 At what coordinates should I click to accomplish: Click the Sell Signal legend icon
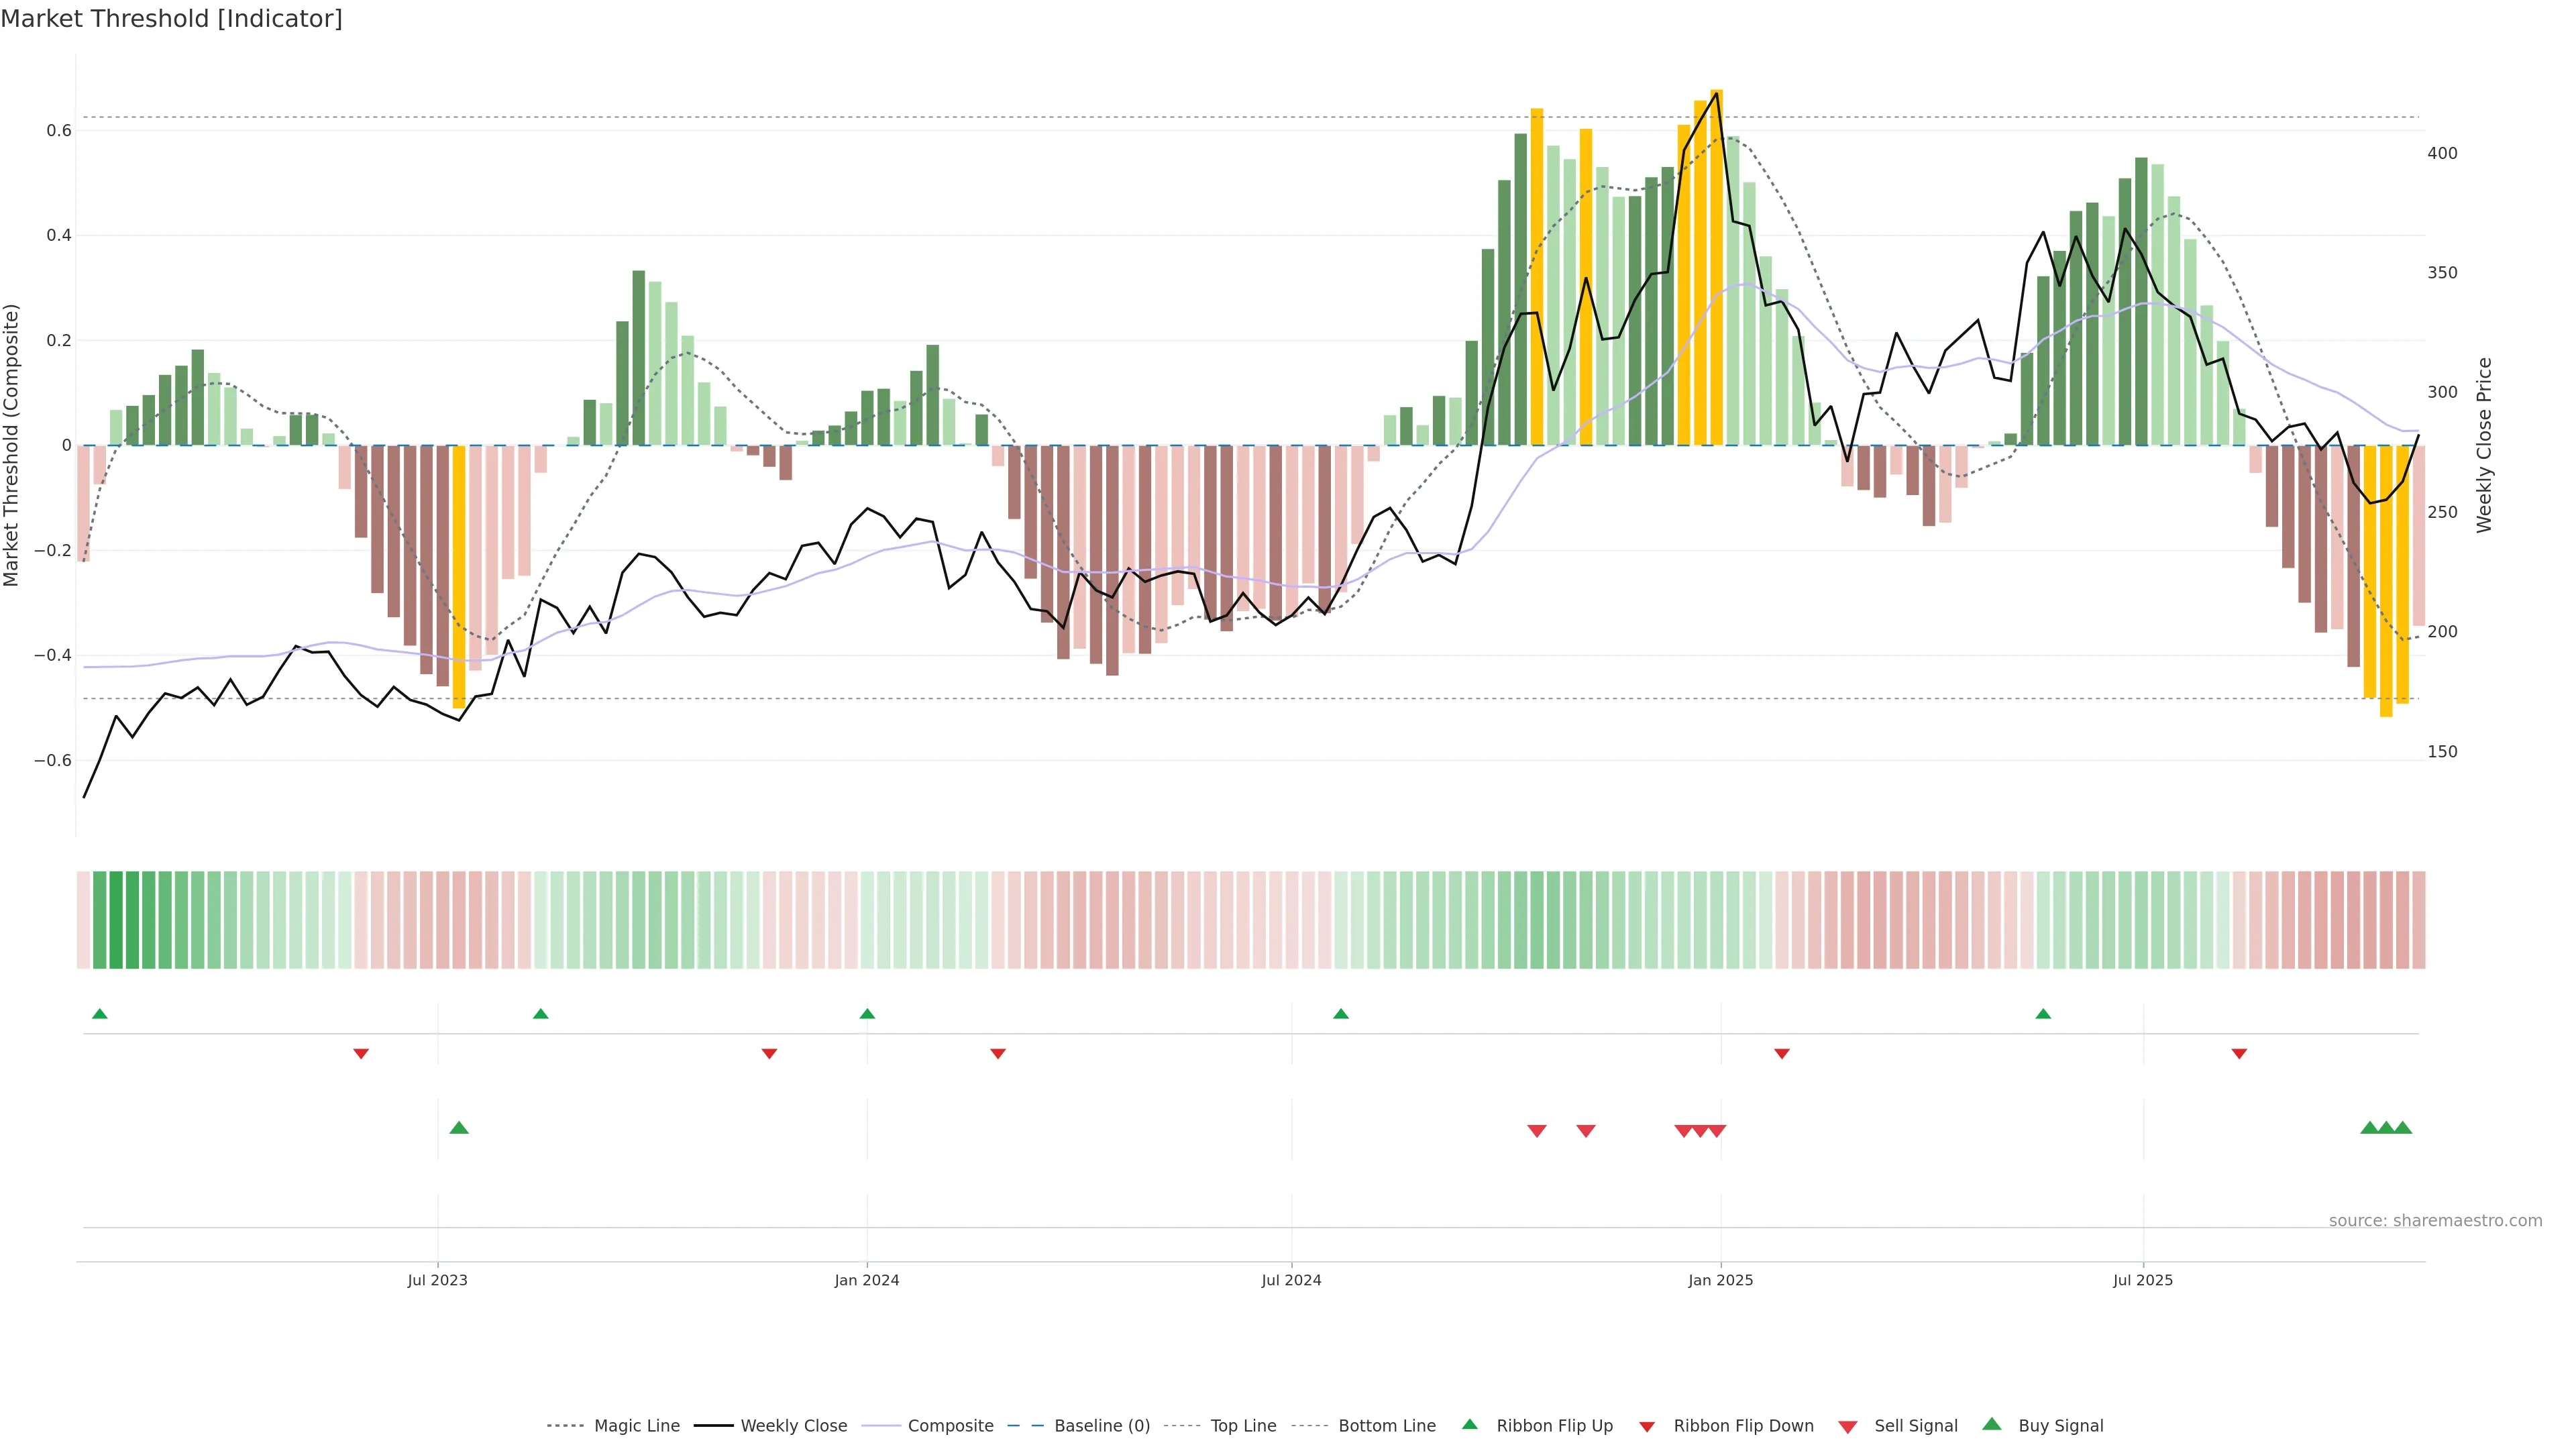coord(1848,1427)
